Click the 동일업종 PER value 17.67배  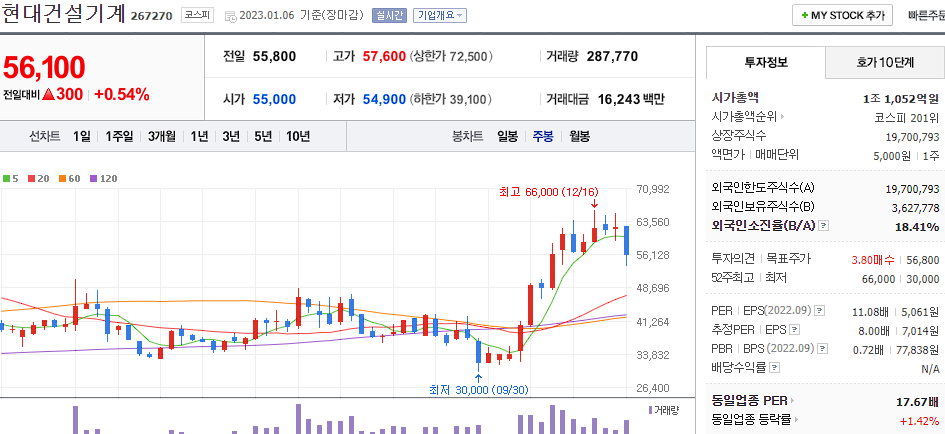pos(918,401)
